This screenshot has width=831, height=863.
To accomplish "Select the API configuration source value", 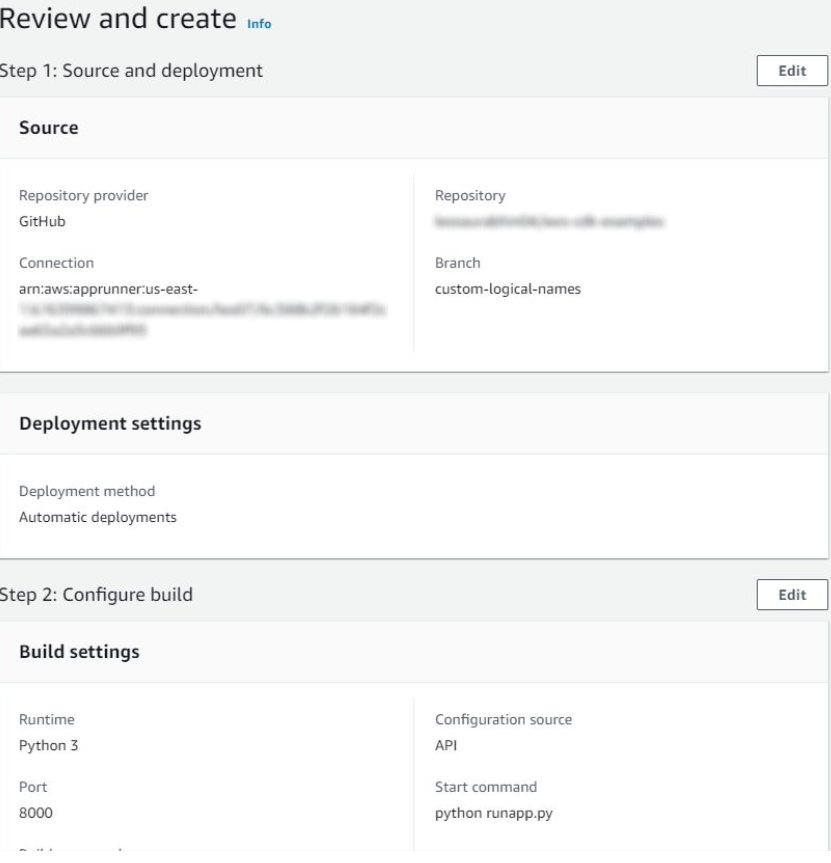I will 446,744.
